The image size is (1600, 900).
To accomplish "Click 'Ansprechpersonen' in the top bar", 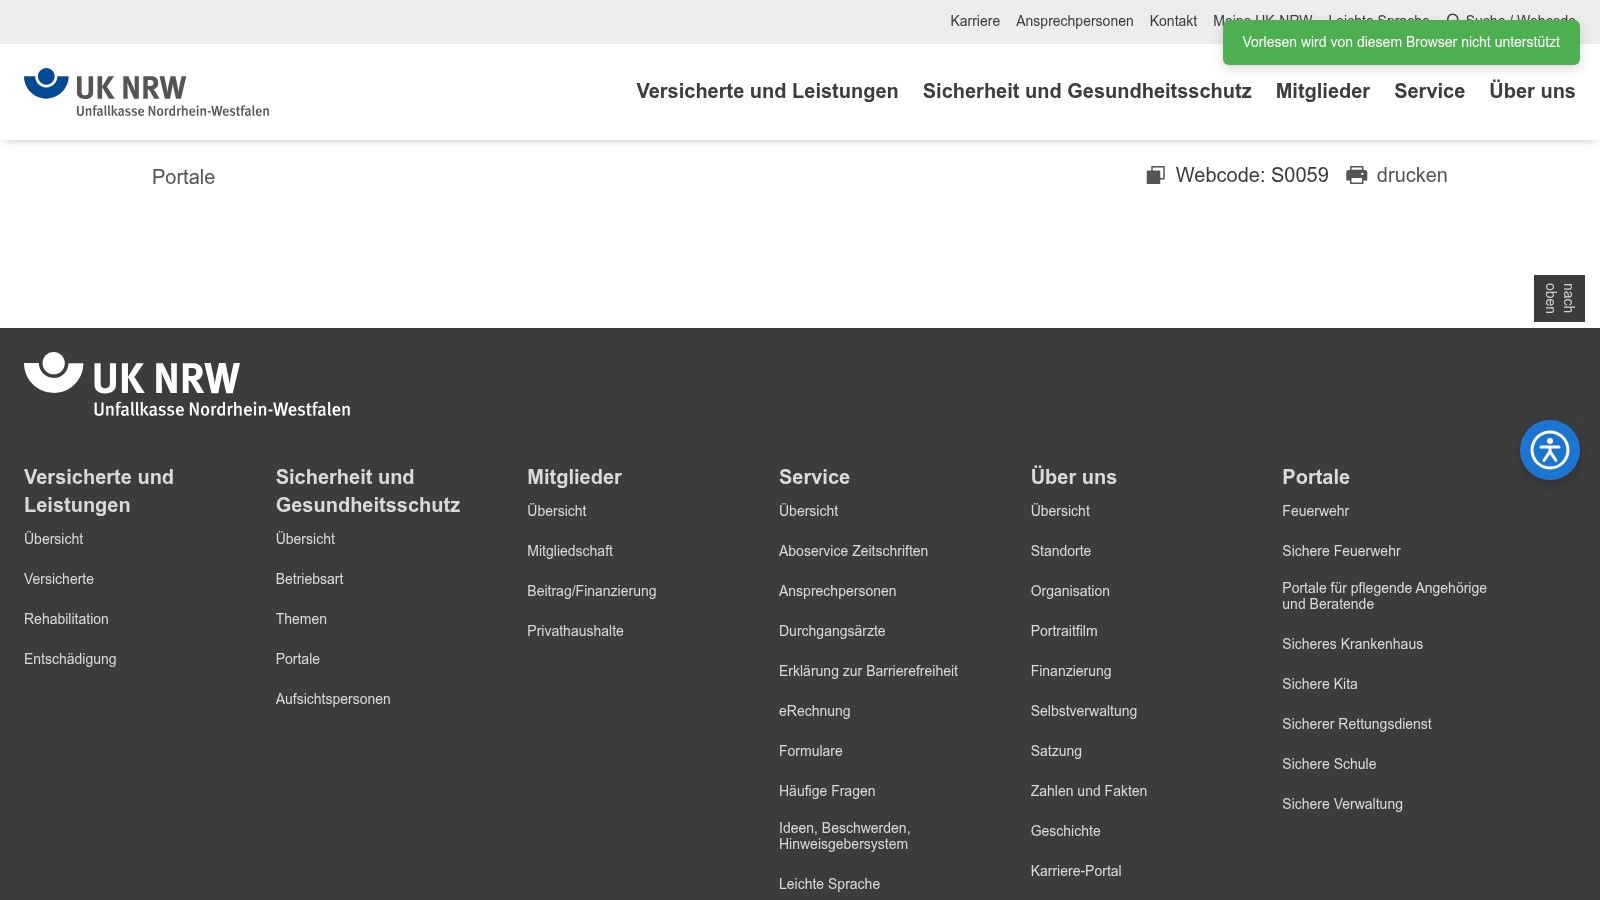I will (x=1075, y=21).
